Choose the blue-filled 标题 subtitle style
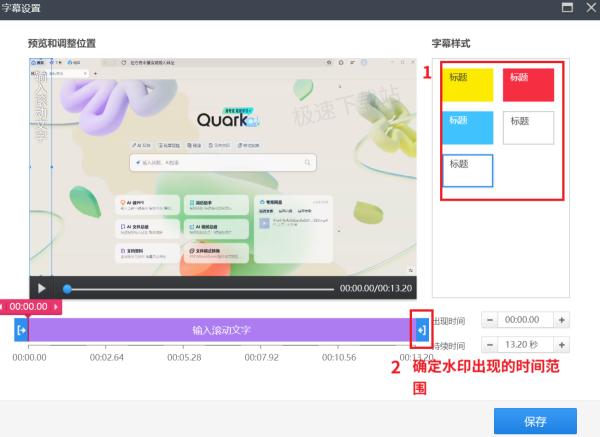Viewport: 600px width, 437px height. coord(468,128)
